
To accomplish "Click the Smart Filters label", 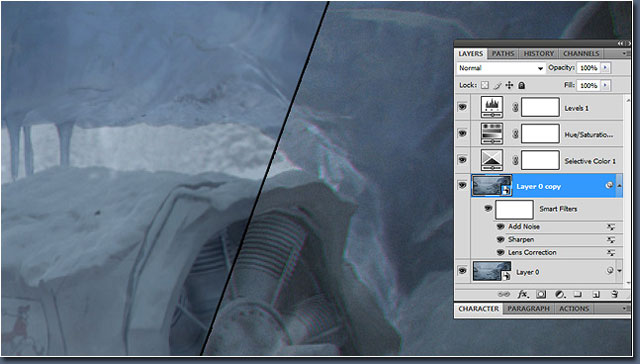I will 558,209.
